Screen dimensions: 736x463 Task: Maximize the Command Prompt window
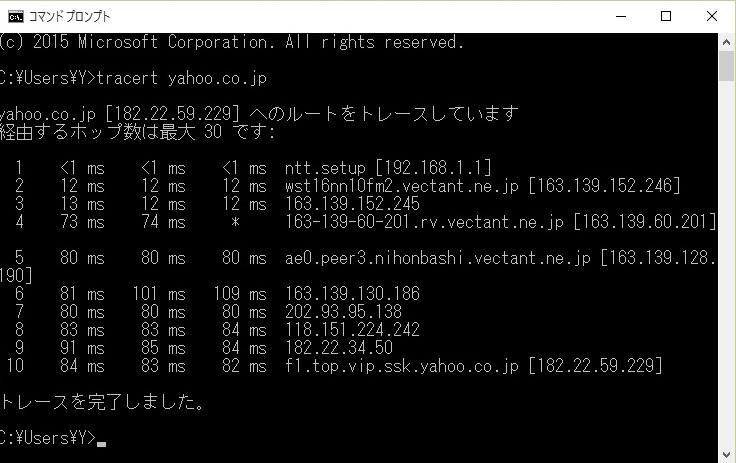point(666,16)
